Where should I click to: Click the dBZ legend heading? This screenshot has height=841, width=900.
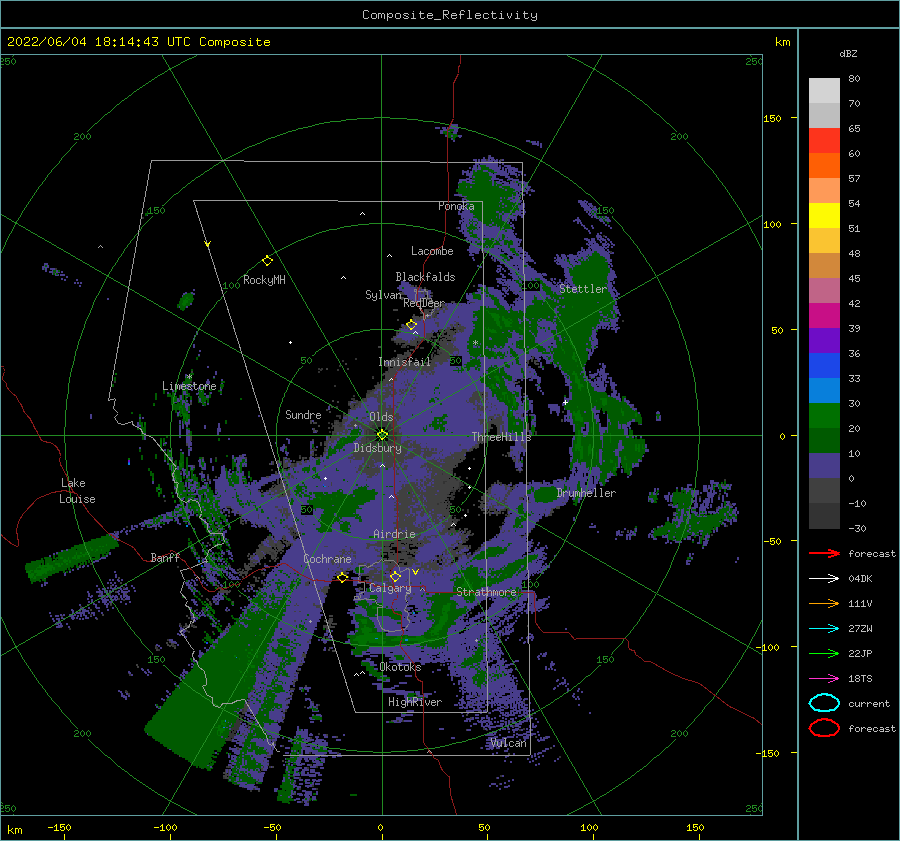pyautogui.click(x=848, y=53)
